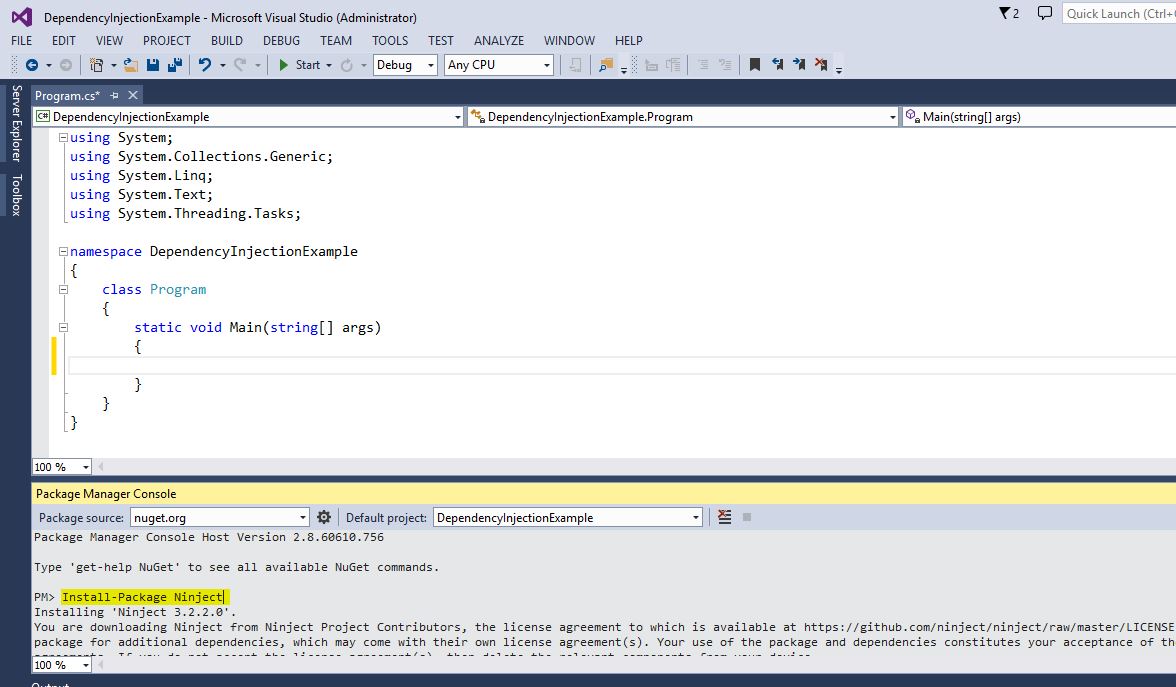Open the DEBUG menu
This screenshot has height=687, width=1176.
281,40
